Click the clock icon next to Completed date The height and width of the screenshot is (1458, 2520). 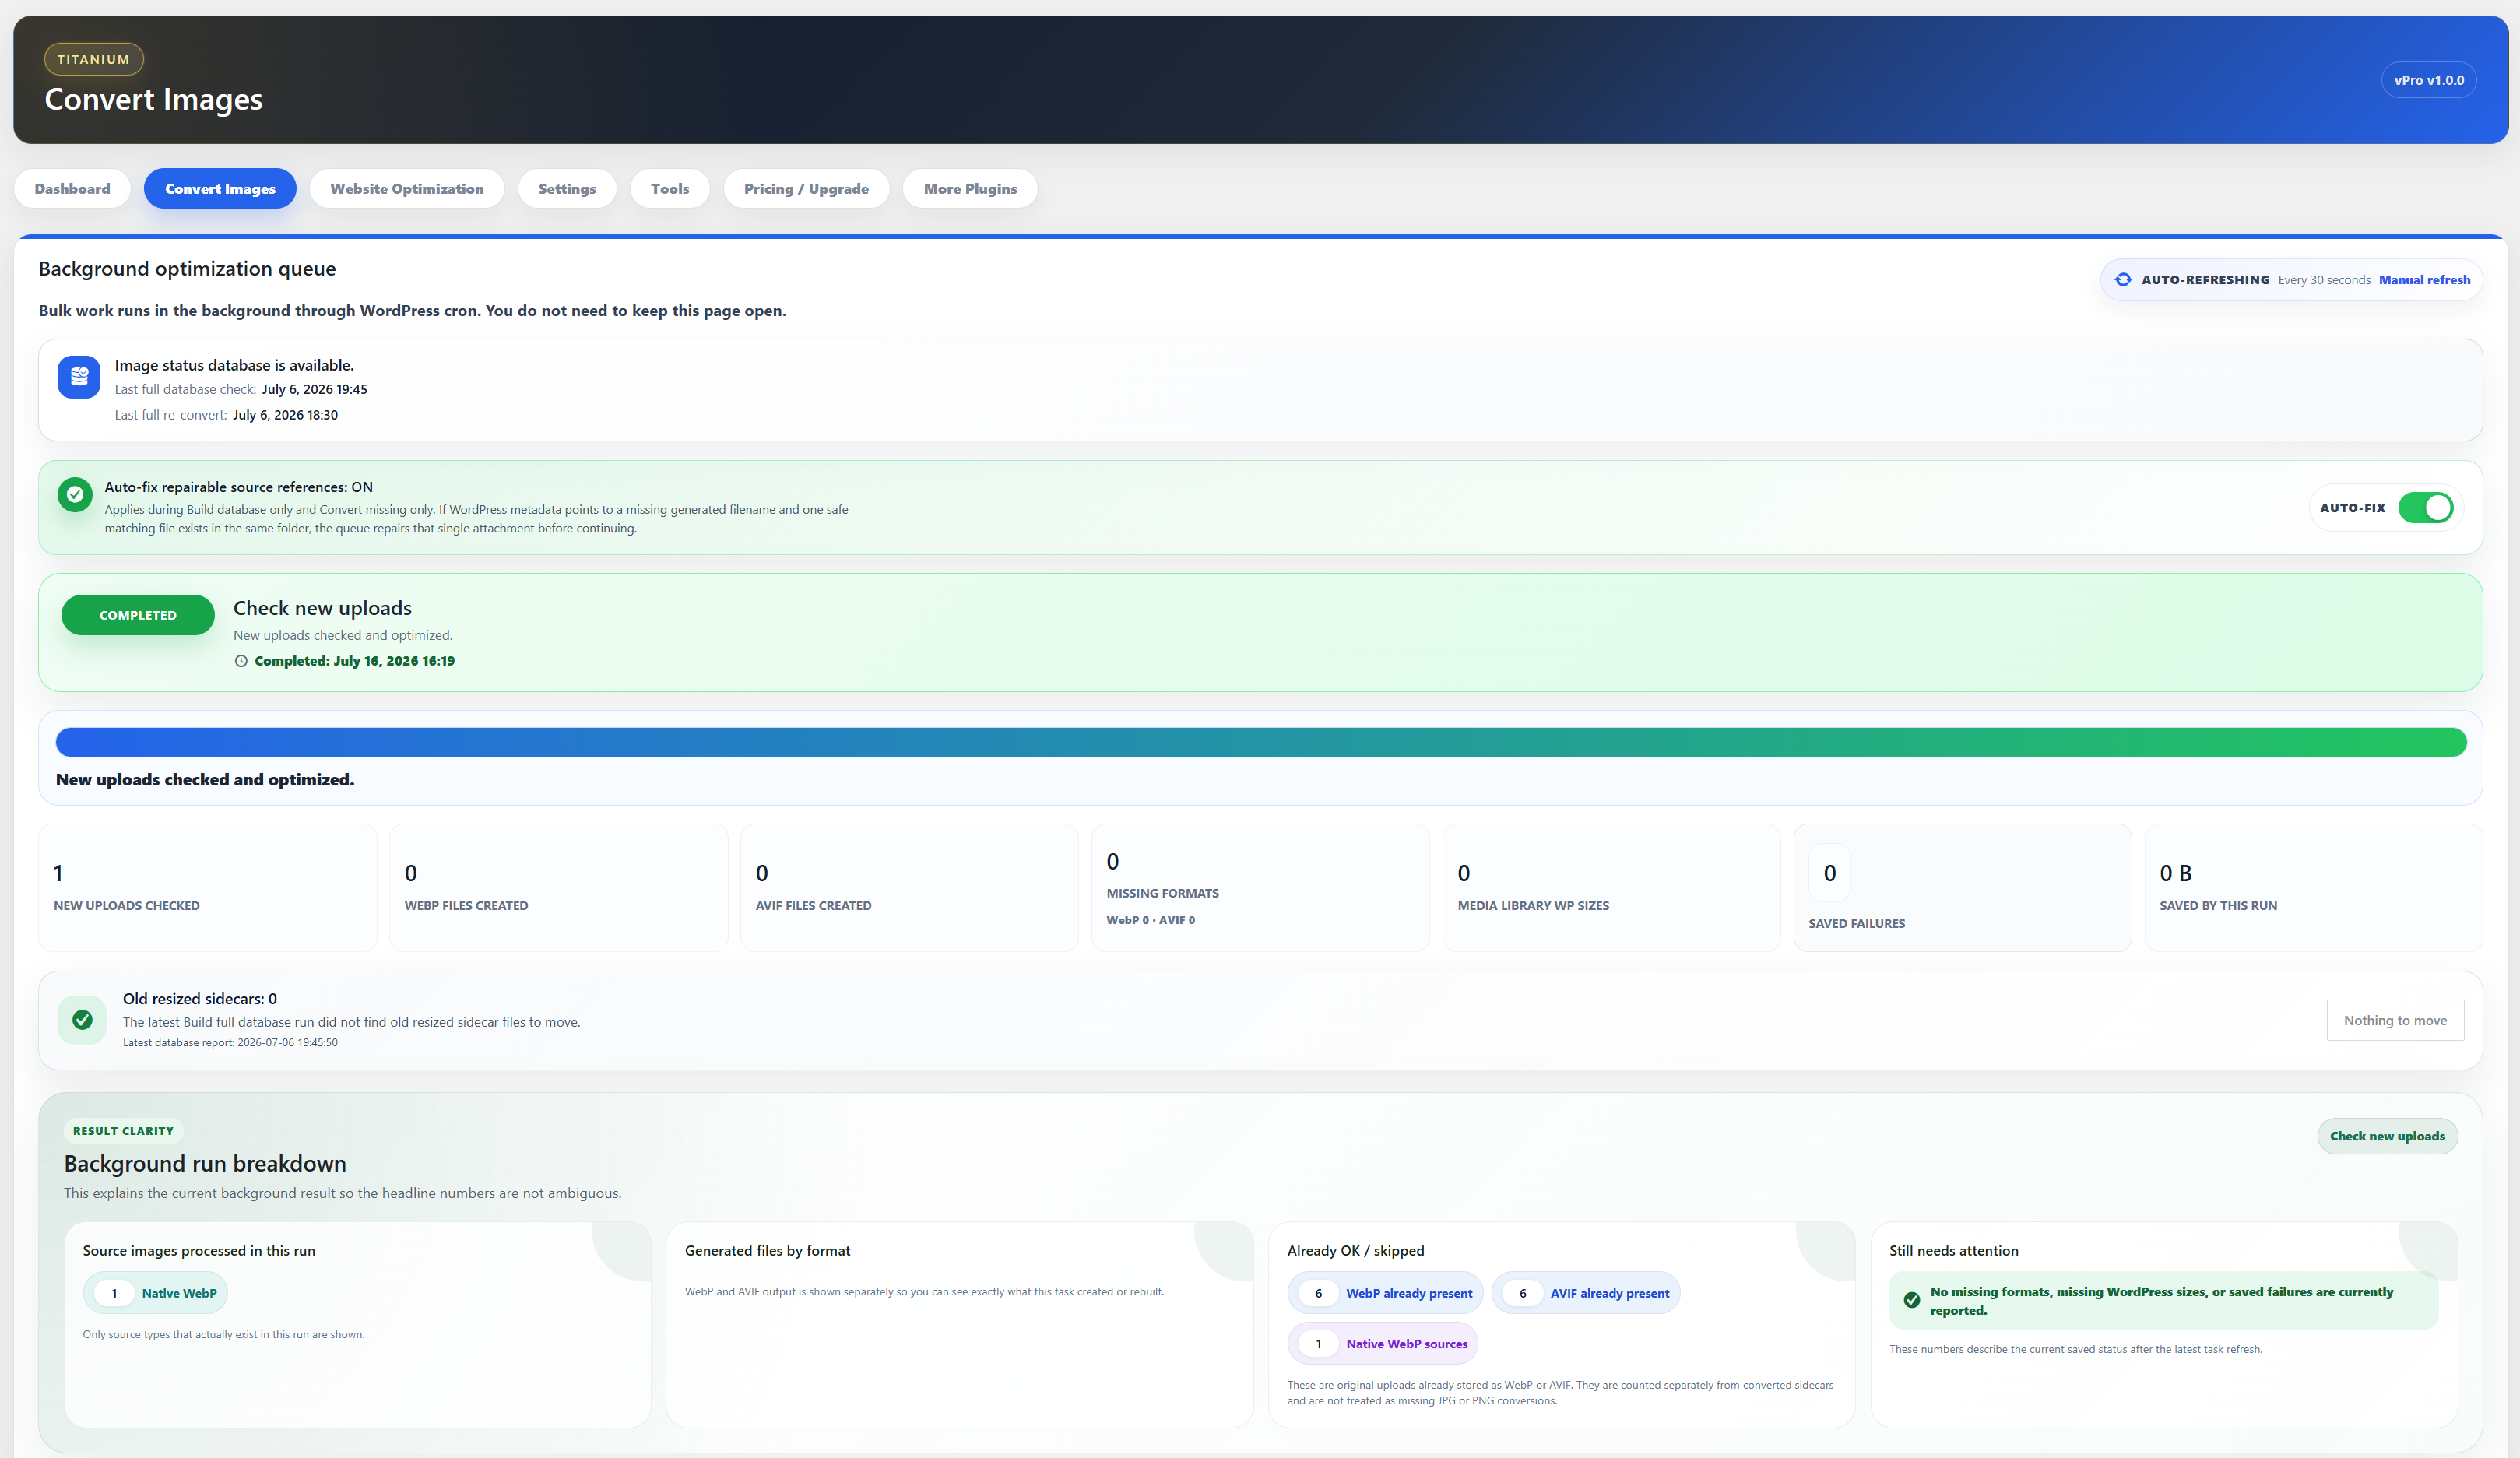point(241,661)
